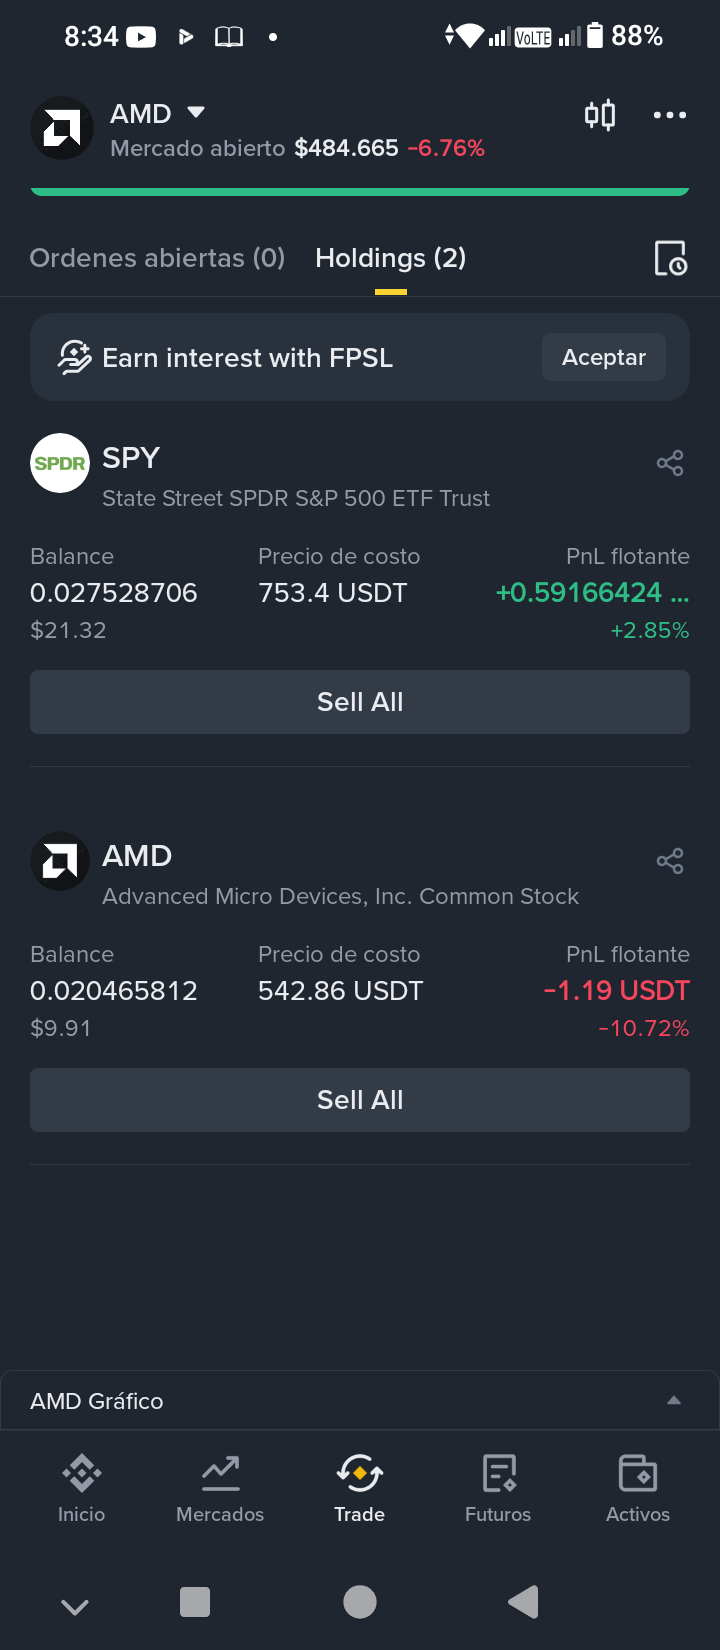Viewport: 720px width, 1650px height.
Task: Open the candlestick chart icon
Action: point(600,115)
